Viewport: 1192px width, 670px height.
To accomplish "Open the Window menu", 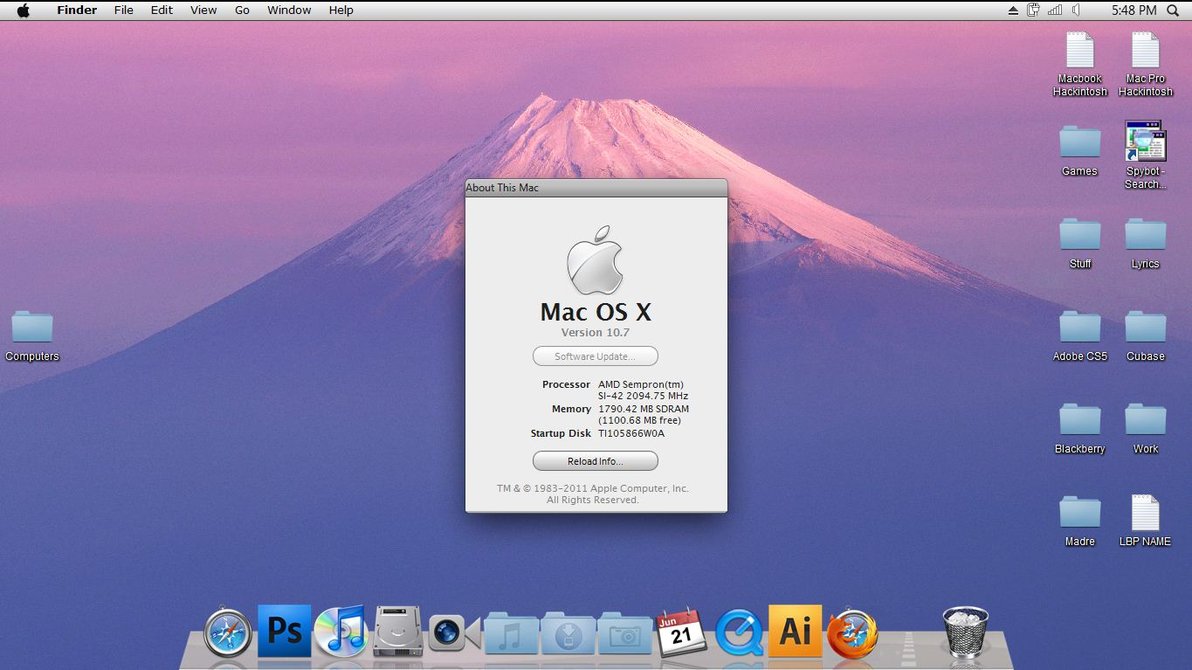I will (x=288, y=10).
